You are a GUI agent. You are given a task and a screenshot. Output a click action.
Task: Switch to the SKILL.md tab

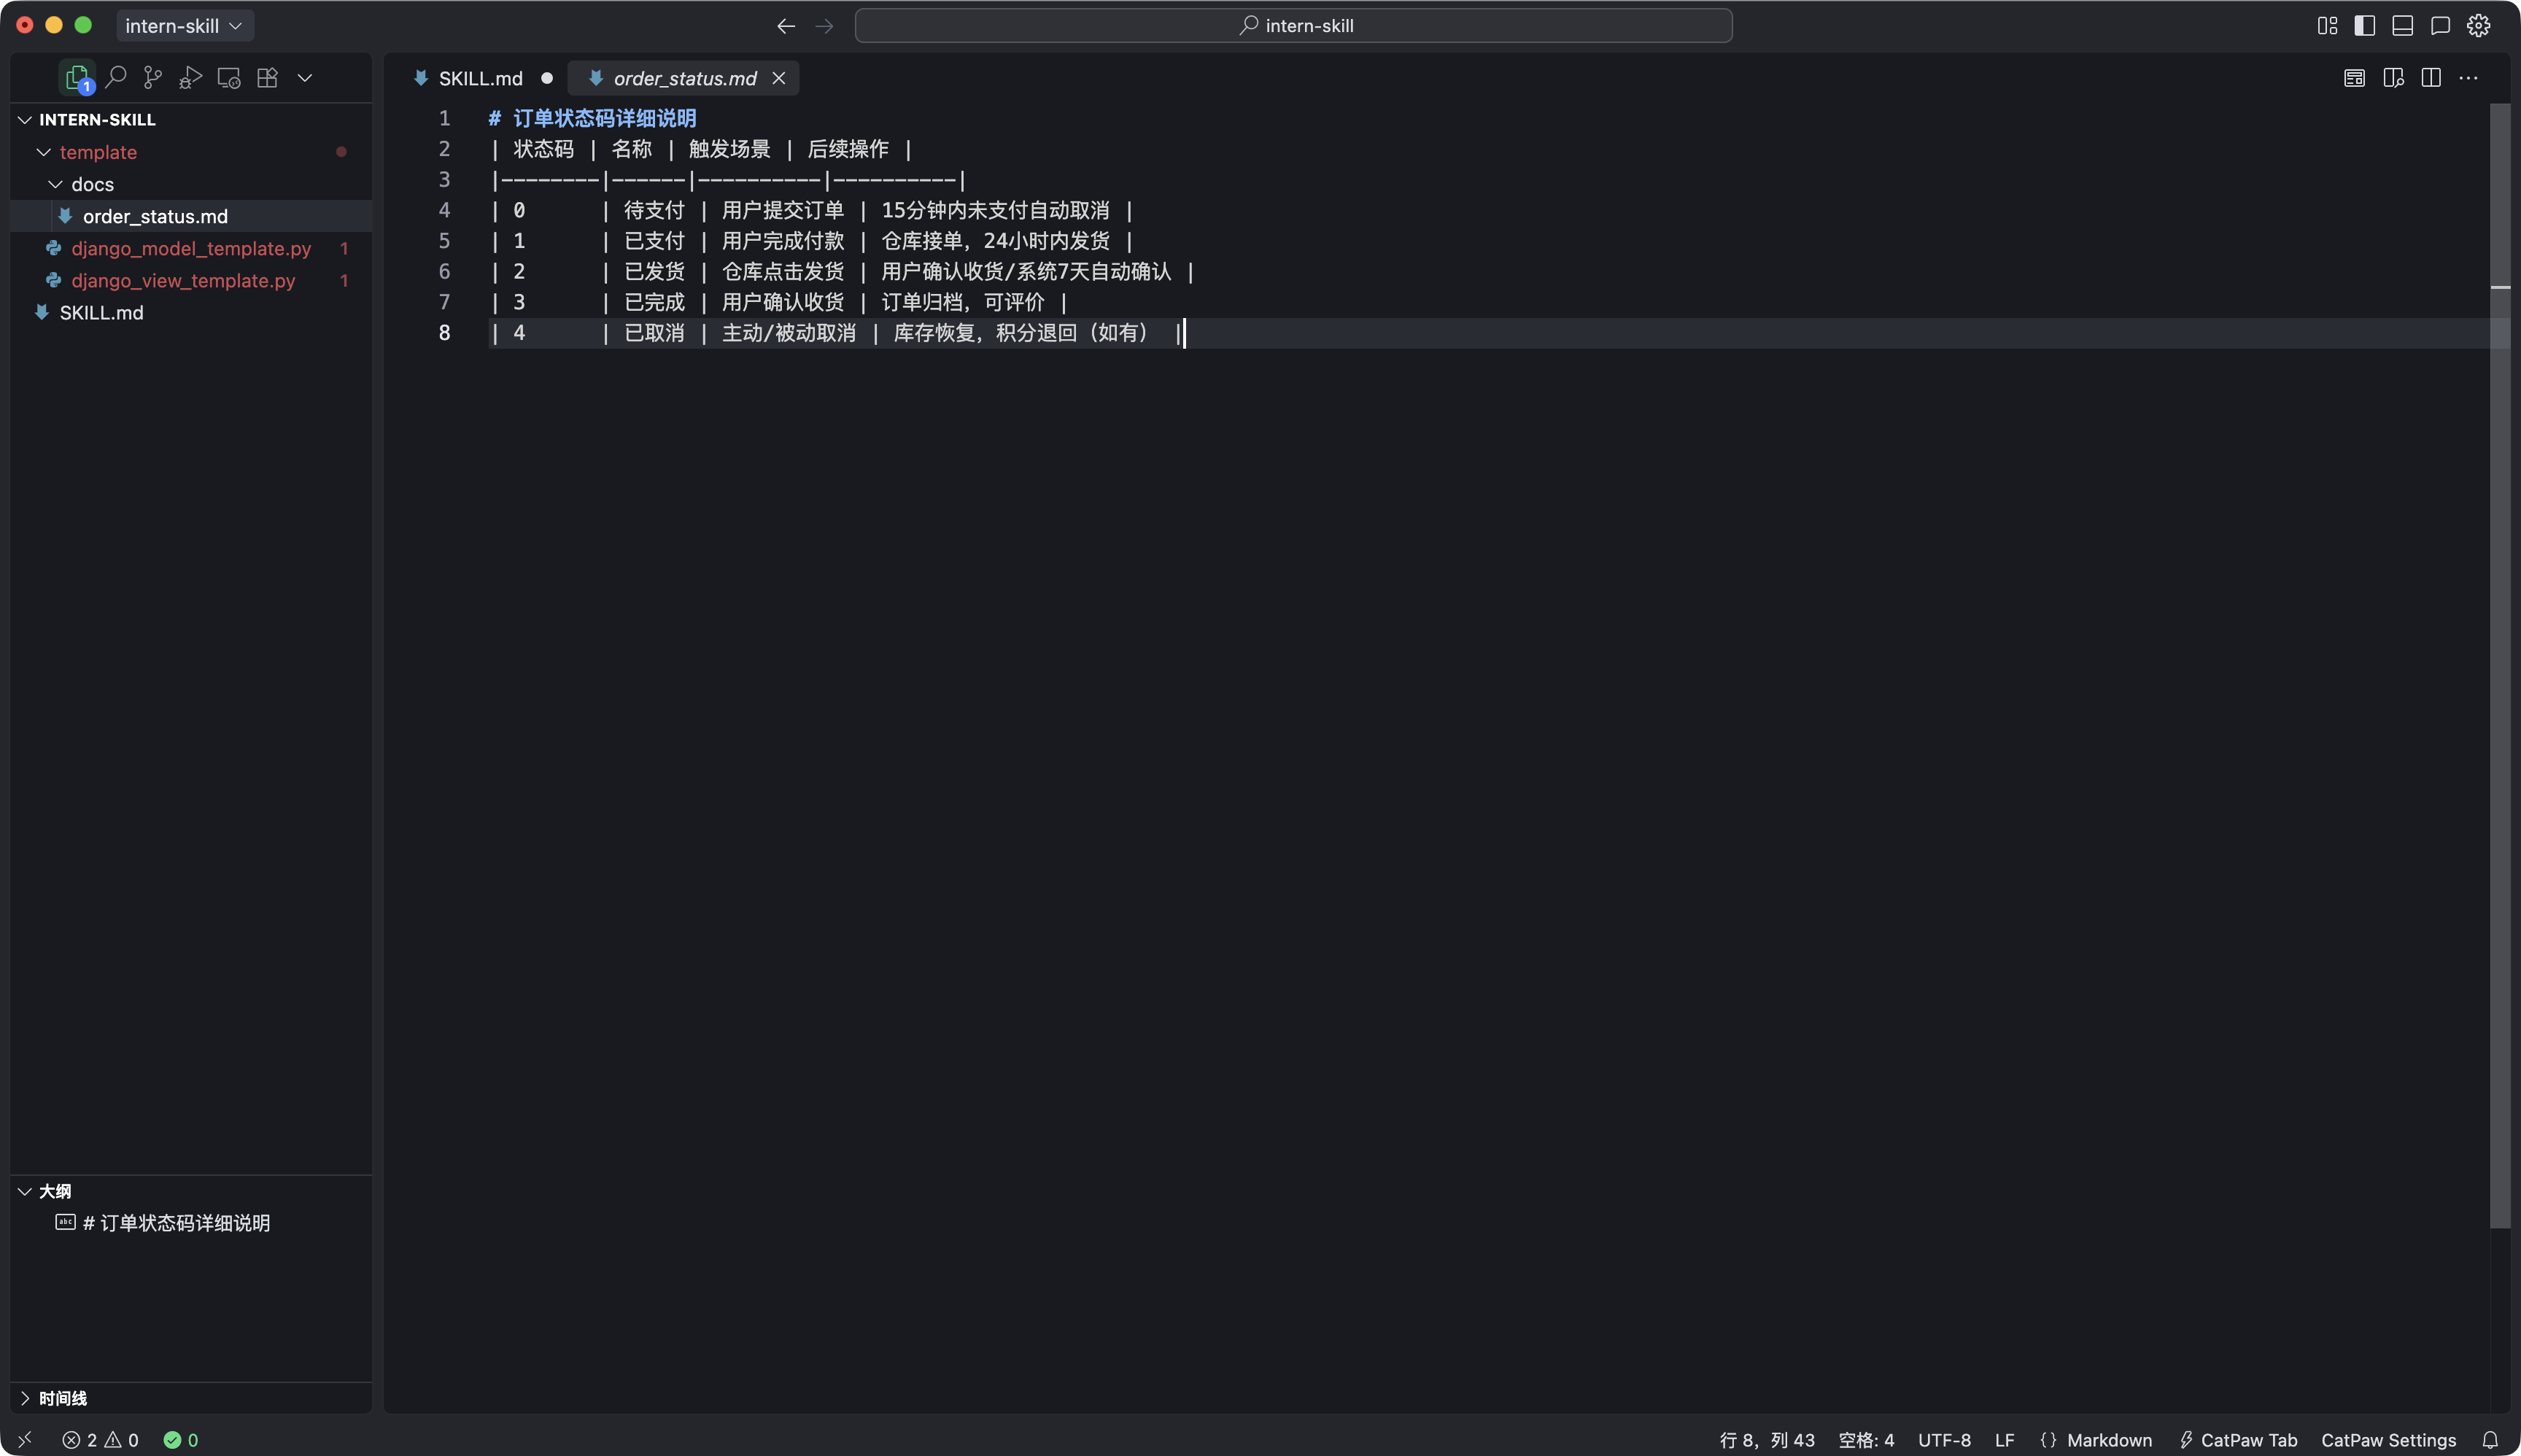(x=480, y=78)
